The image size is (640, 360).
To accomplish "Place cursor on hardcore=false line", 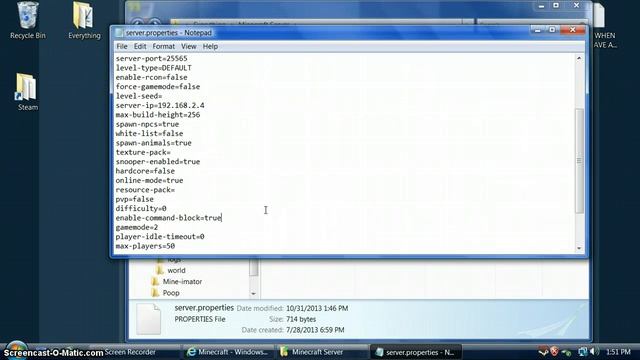I will click(x=145, y=171).
